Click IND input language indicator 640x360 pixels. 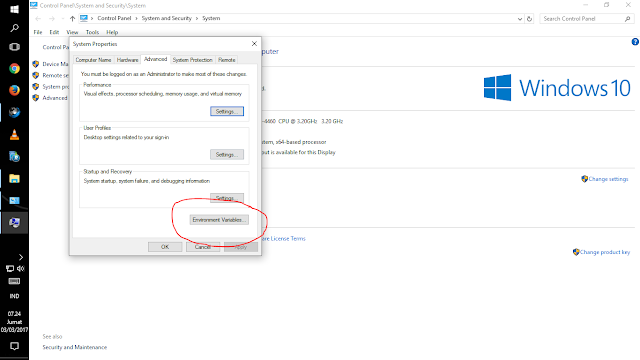pos(14,296)
